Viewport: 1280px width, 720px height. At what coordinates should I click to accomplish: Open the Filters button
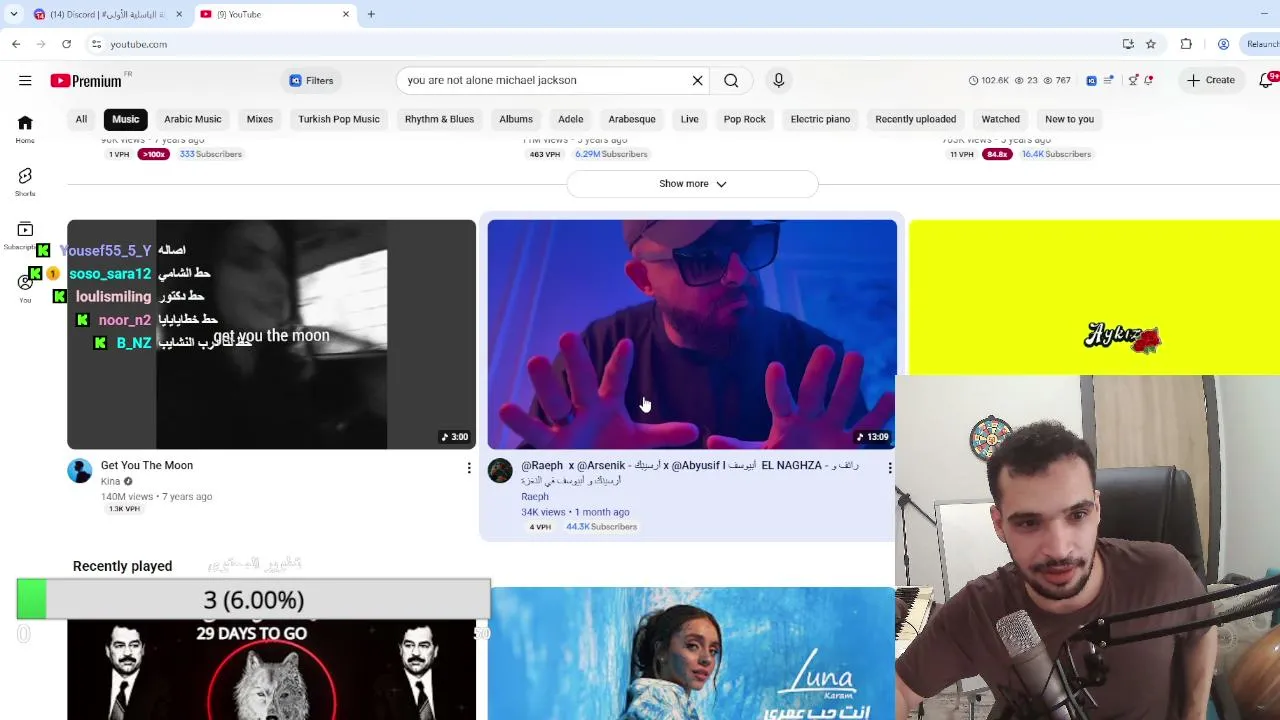[x=312, y=80]
